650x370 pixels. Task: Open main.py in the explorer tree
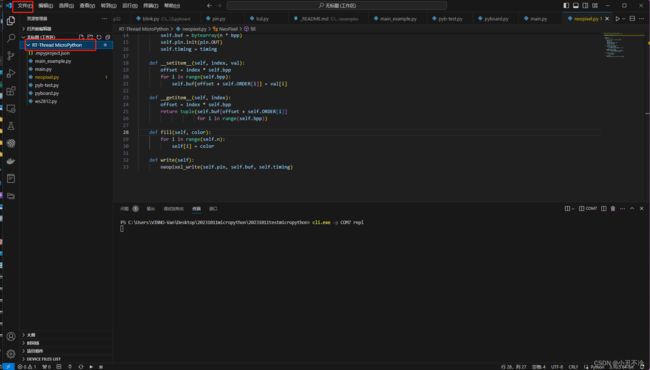coord(66,69)
